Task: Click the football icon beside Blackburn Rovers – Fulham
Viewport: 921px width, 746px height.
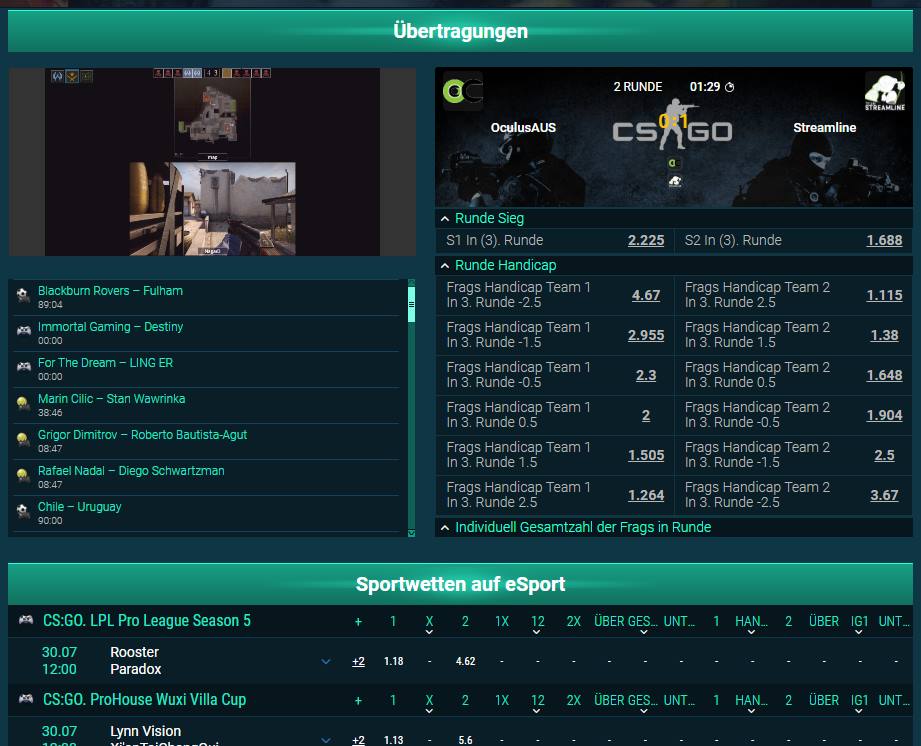Action: (x=23, y=295)
